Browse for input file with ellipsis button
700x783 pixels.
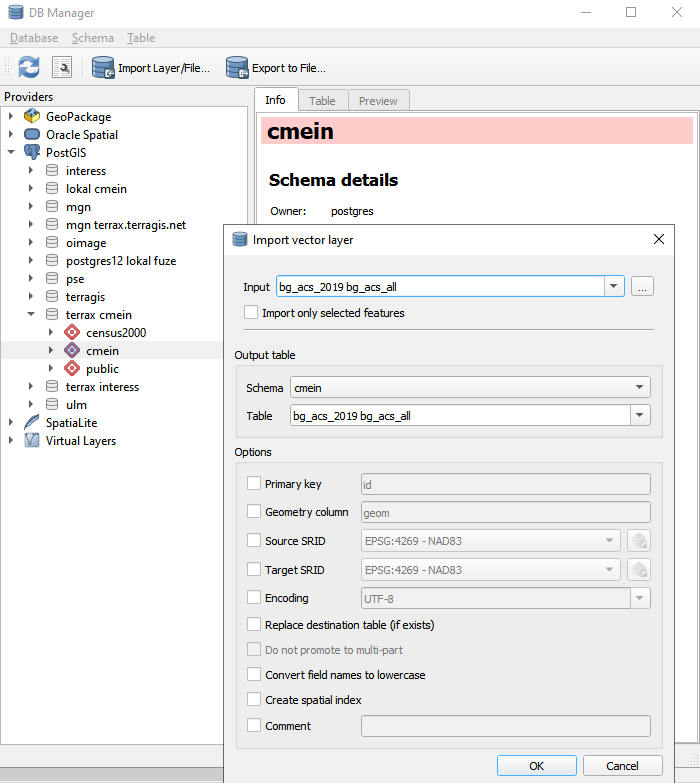click(642, 287)
